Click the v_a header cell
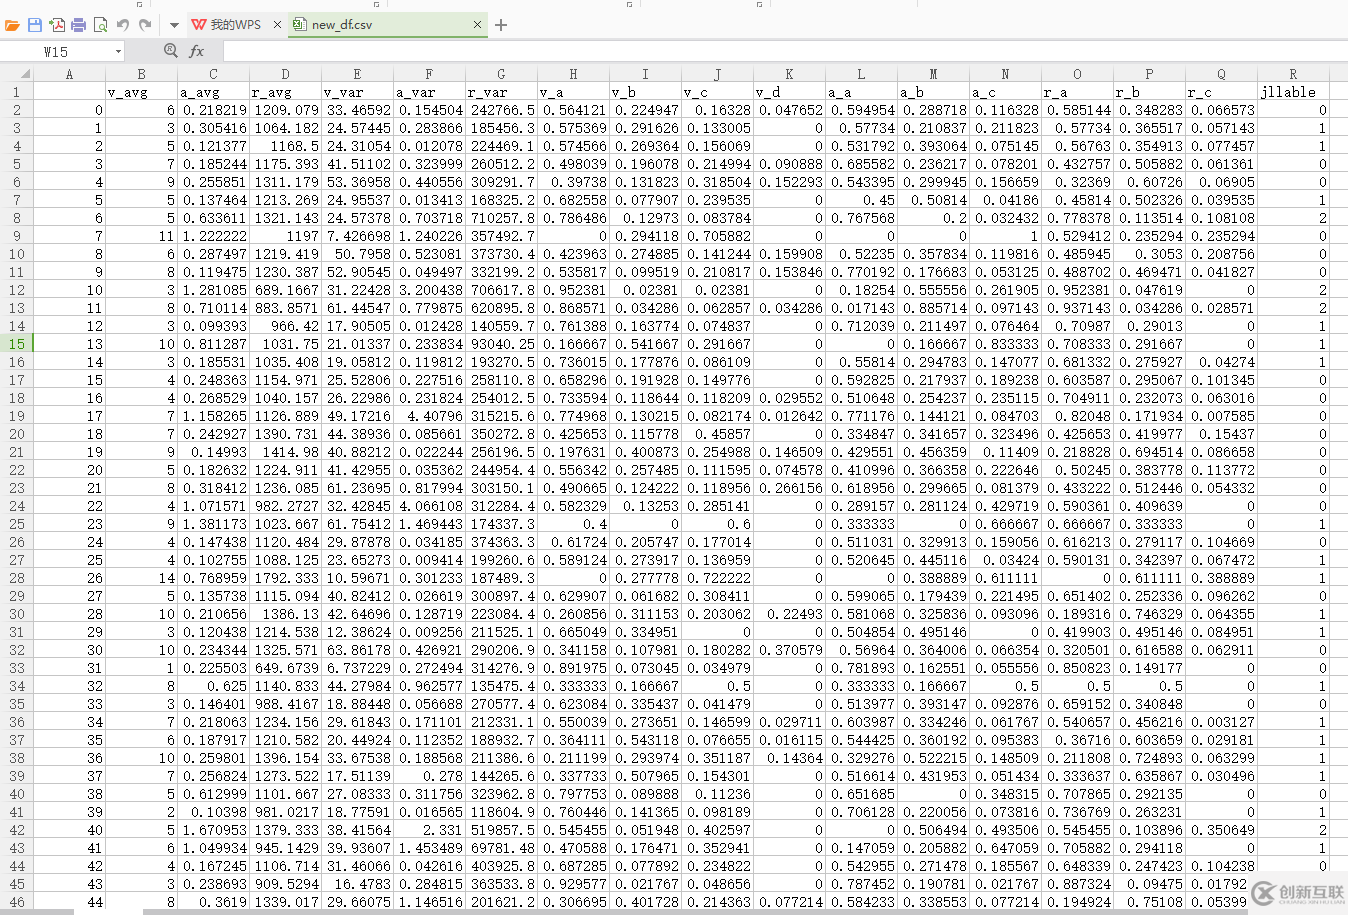 [x=573, y=92]
